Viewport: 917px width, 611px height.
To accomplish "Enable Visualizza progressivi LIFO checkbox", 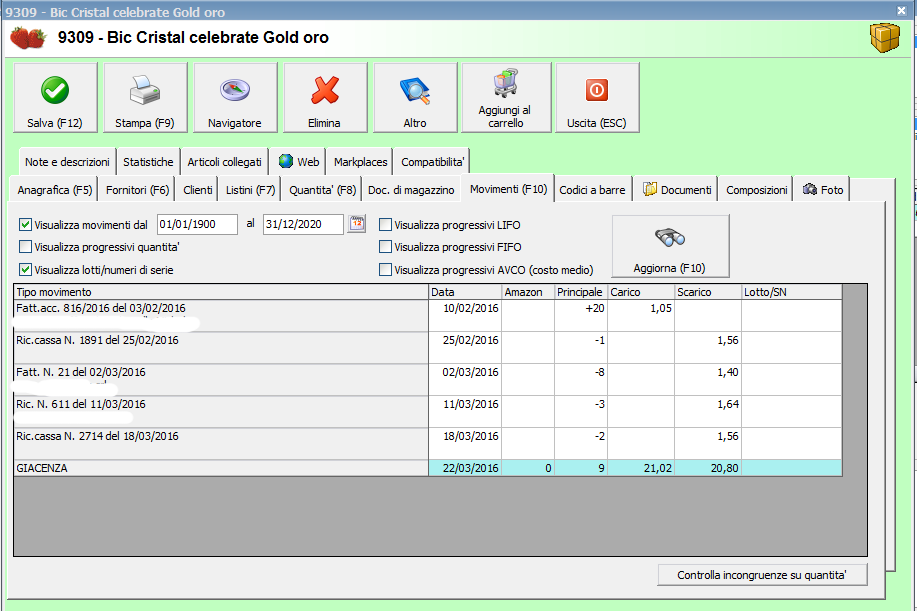I will coord(385,225).
